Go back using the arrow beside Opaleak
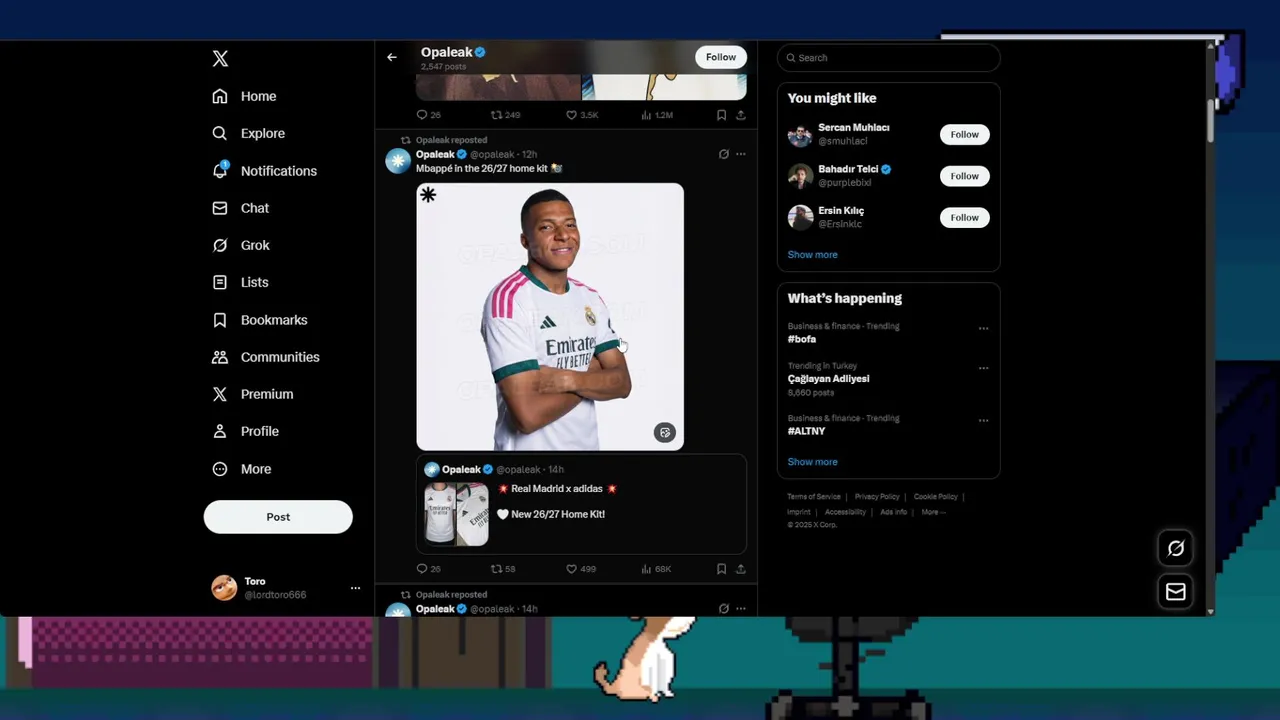This screenshot has width=1280, height=720. pos(392,57)
